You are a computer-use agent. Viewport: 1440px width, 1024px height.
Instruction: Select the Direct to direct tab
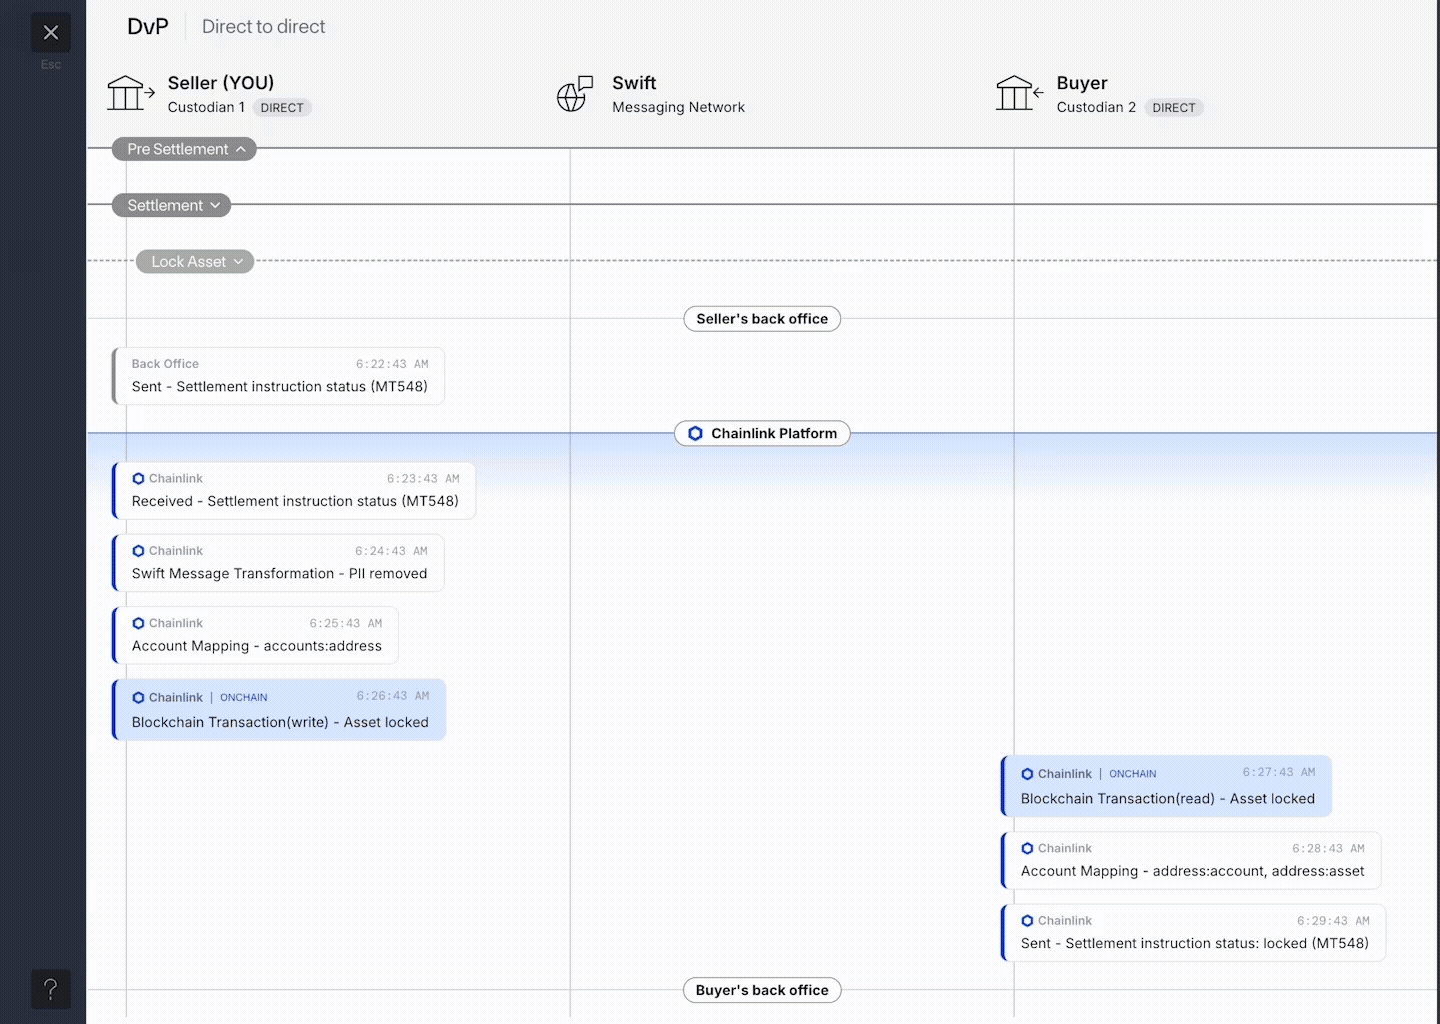point(263,26)
